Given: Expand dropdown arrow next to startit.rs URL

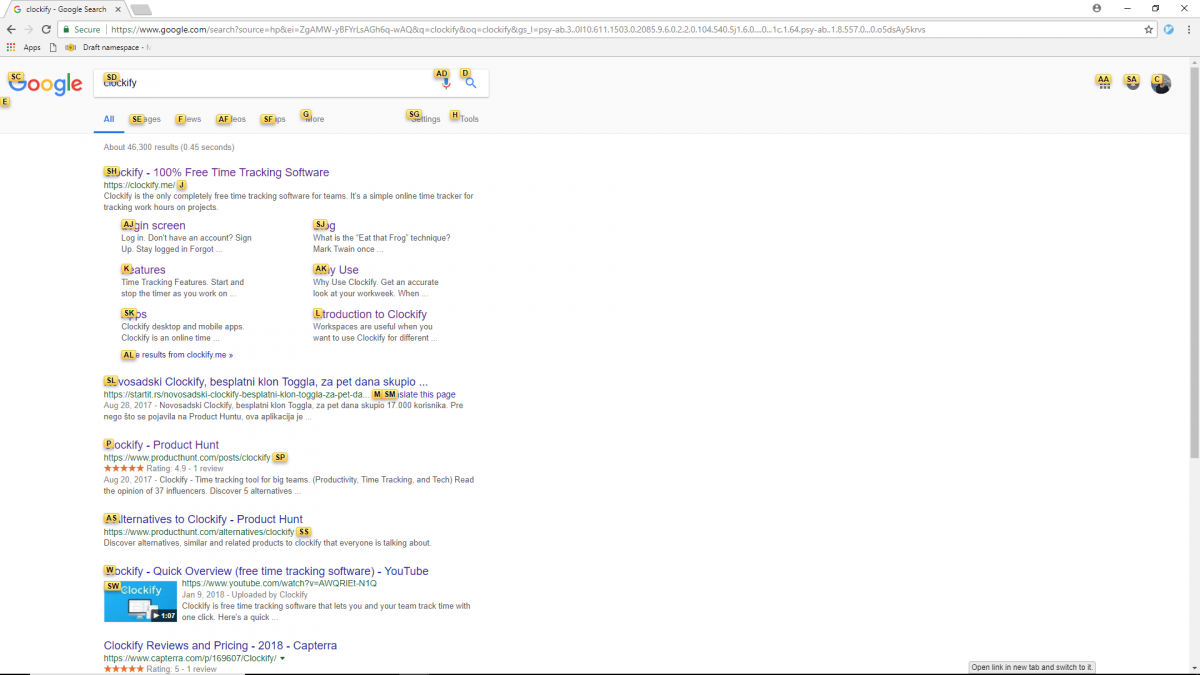Looking at the screenshot, I should [x=376, y=395].
